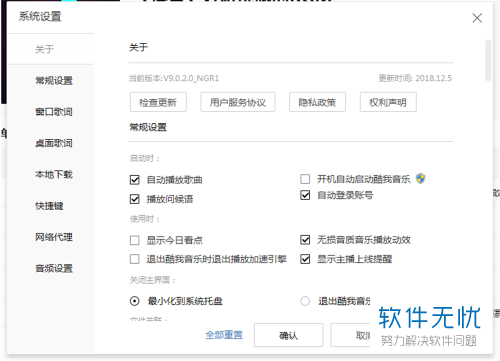Click the 更新时间: 2018.12.5 text
Screen dimensions: 500x361
coord(415,78)
